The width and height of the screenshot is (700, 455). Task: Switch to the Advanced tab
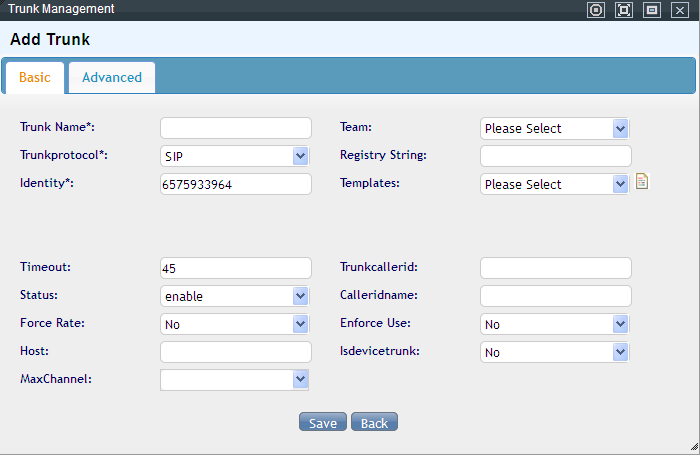[x=112, y=77]
